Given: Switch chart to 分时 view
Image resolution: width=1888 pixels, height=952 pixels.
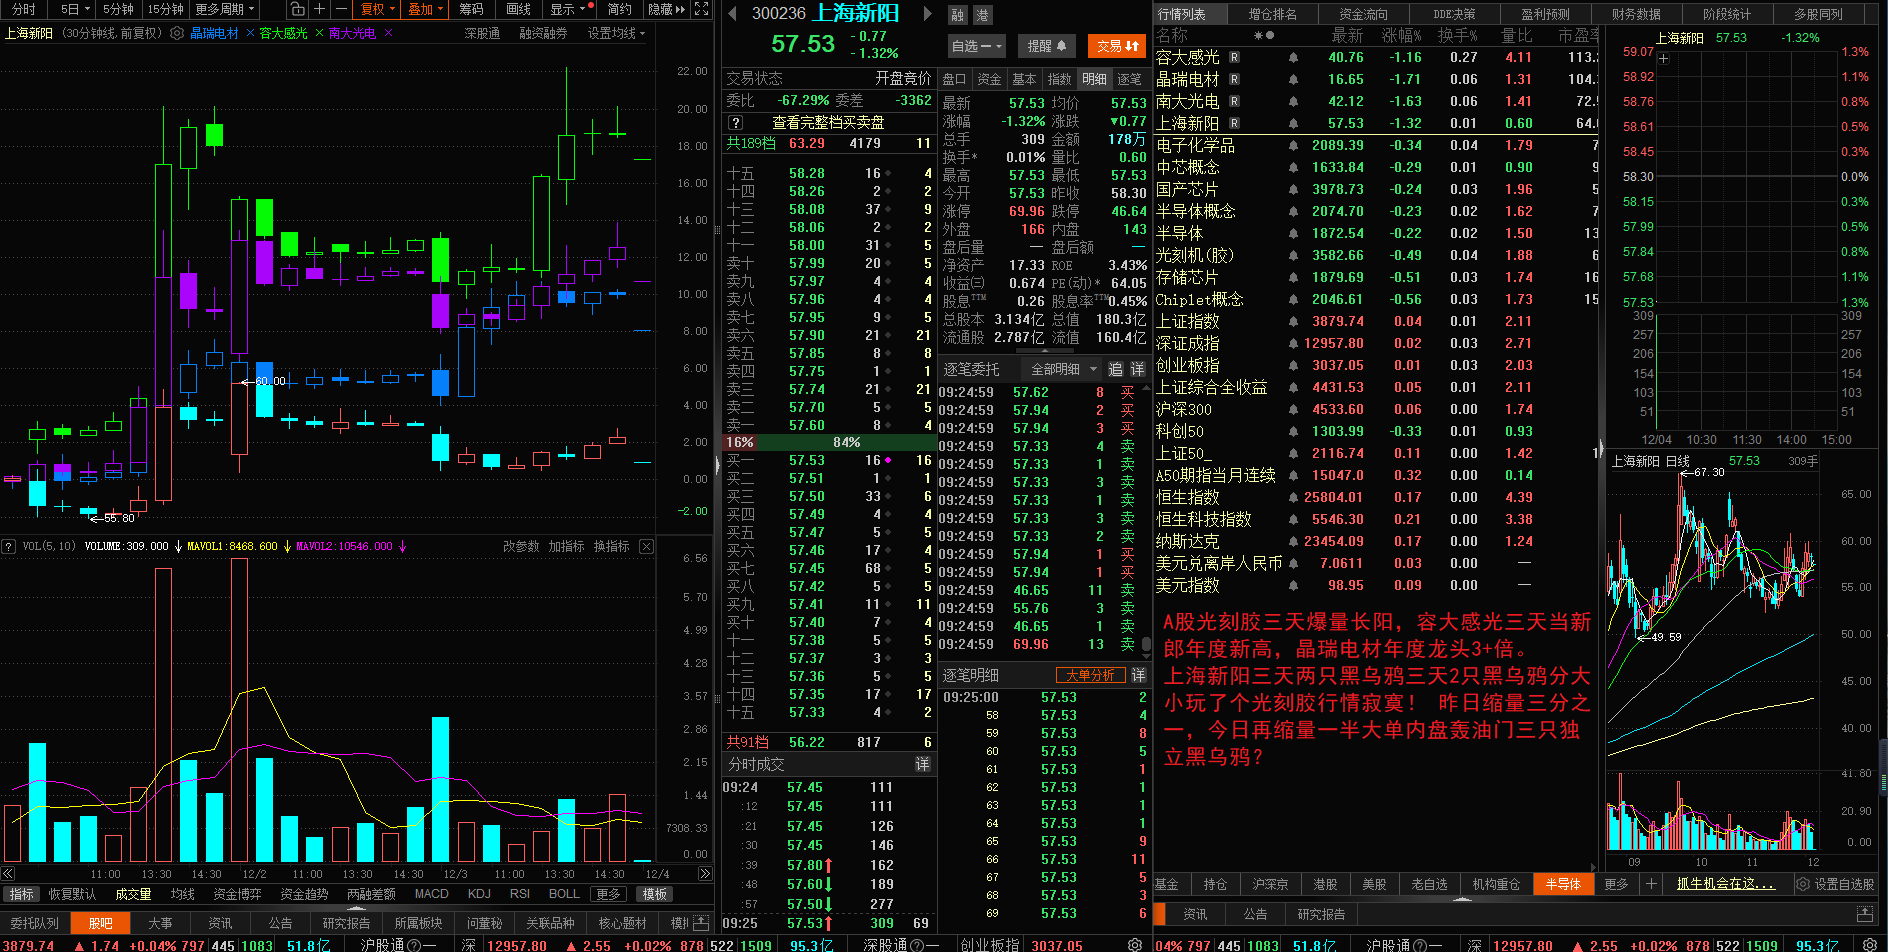Looking at the screenshot, I should coord(23,9).
